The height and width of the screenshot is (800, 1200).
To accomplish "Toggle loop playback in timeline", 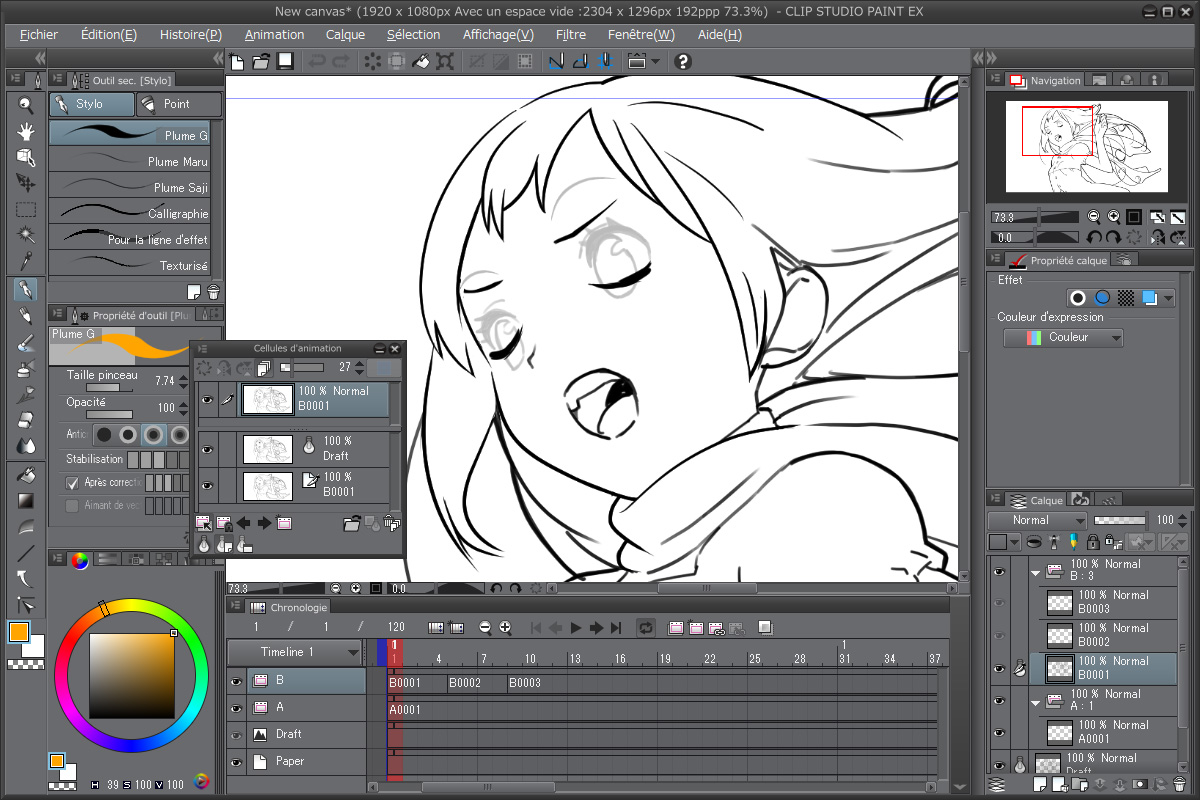I will pyautogui.click(x=646, y=628).
